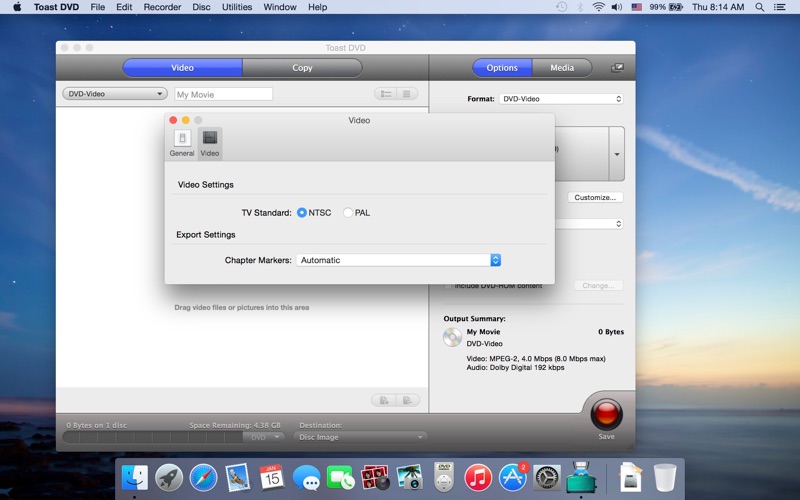Open the DVD-Video project type dropdown
The image size is (800, 500).
click(x=115, y=94)
